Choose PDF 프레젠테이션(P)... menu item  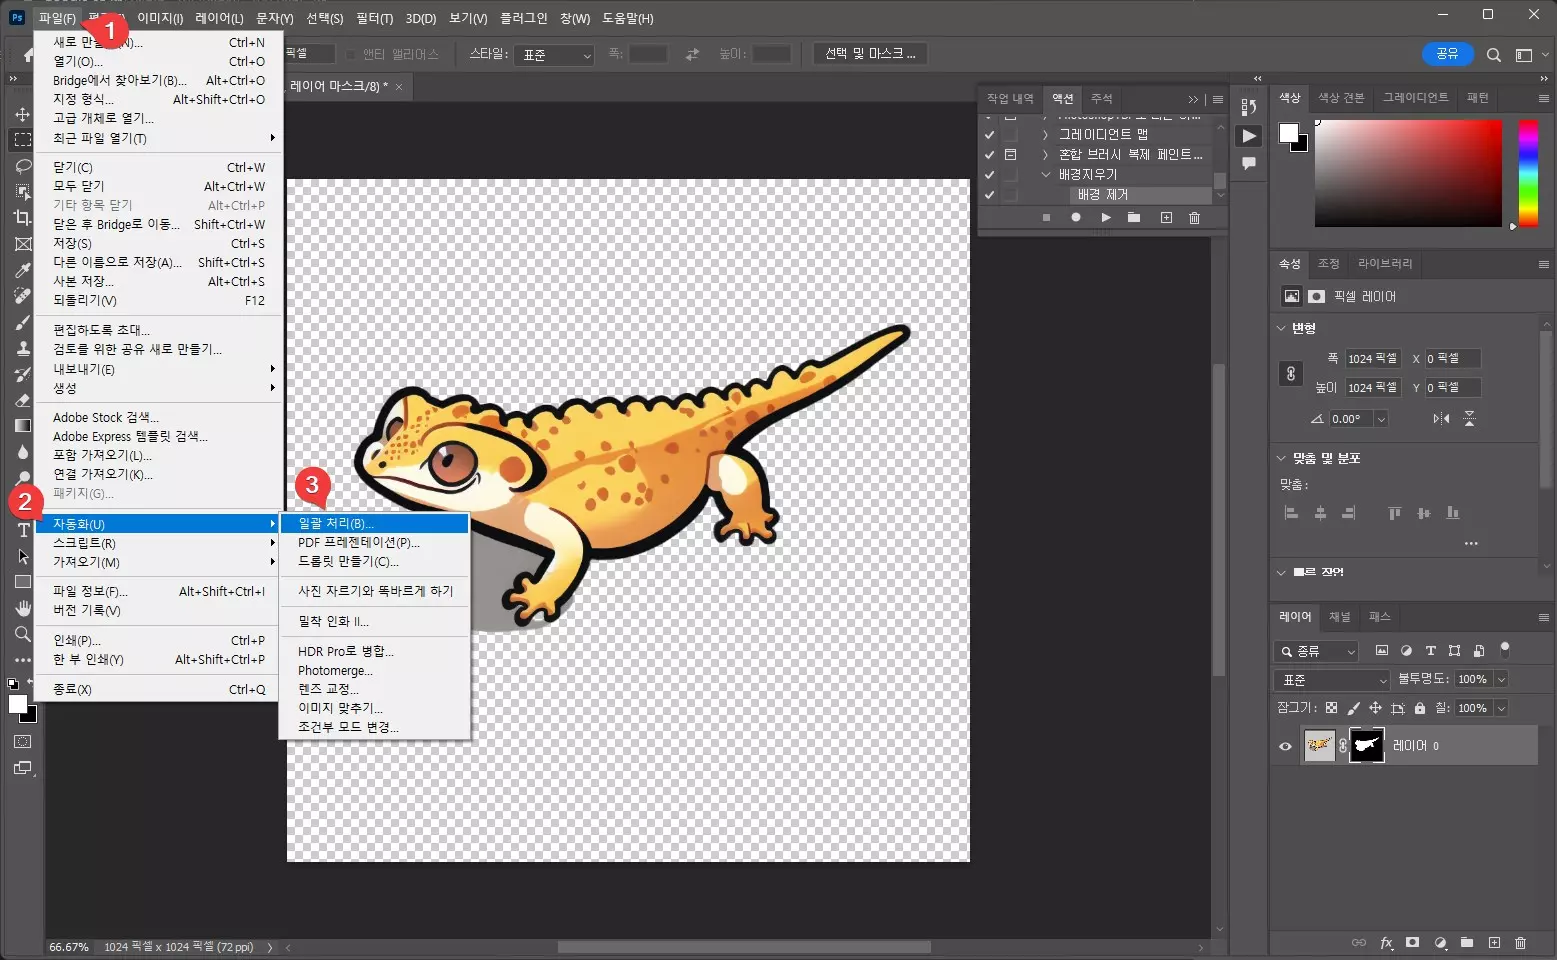coord(374,542)
